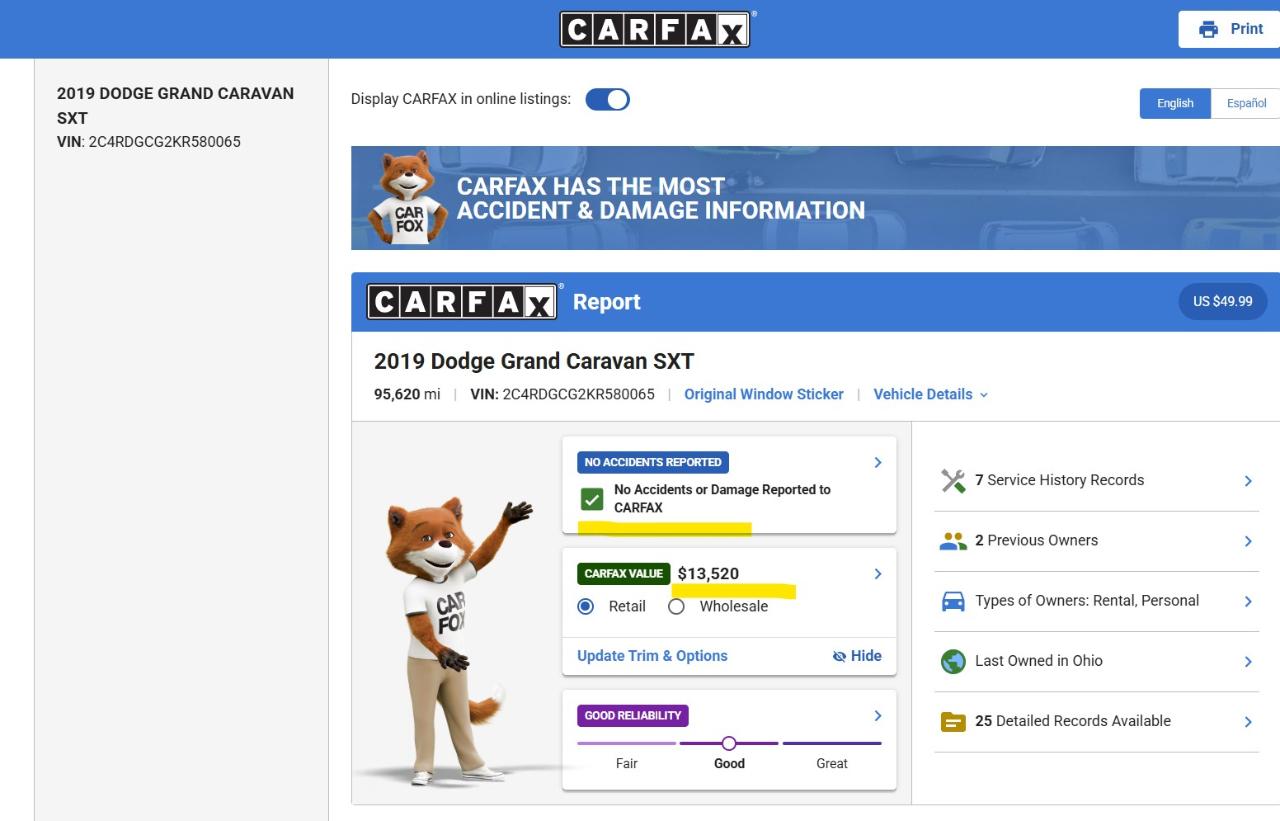
Task: Click the 95,620 mi mileage text
Action: 407,394
